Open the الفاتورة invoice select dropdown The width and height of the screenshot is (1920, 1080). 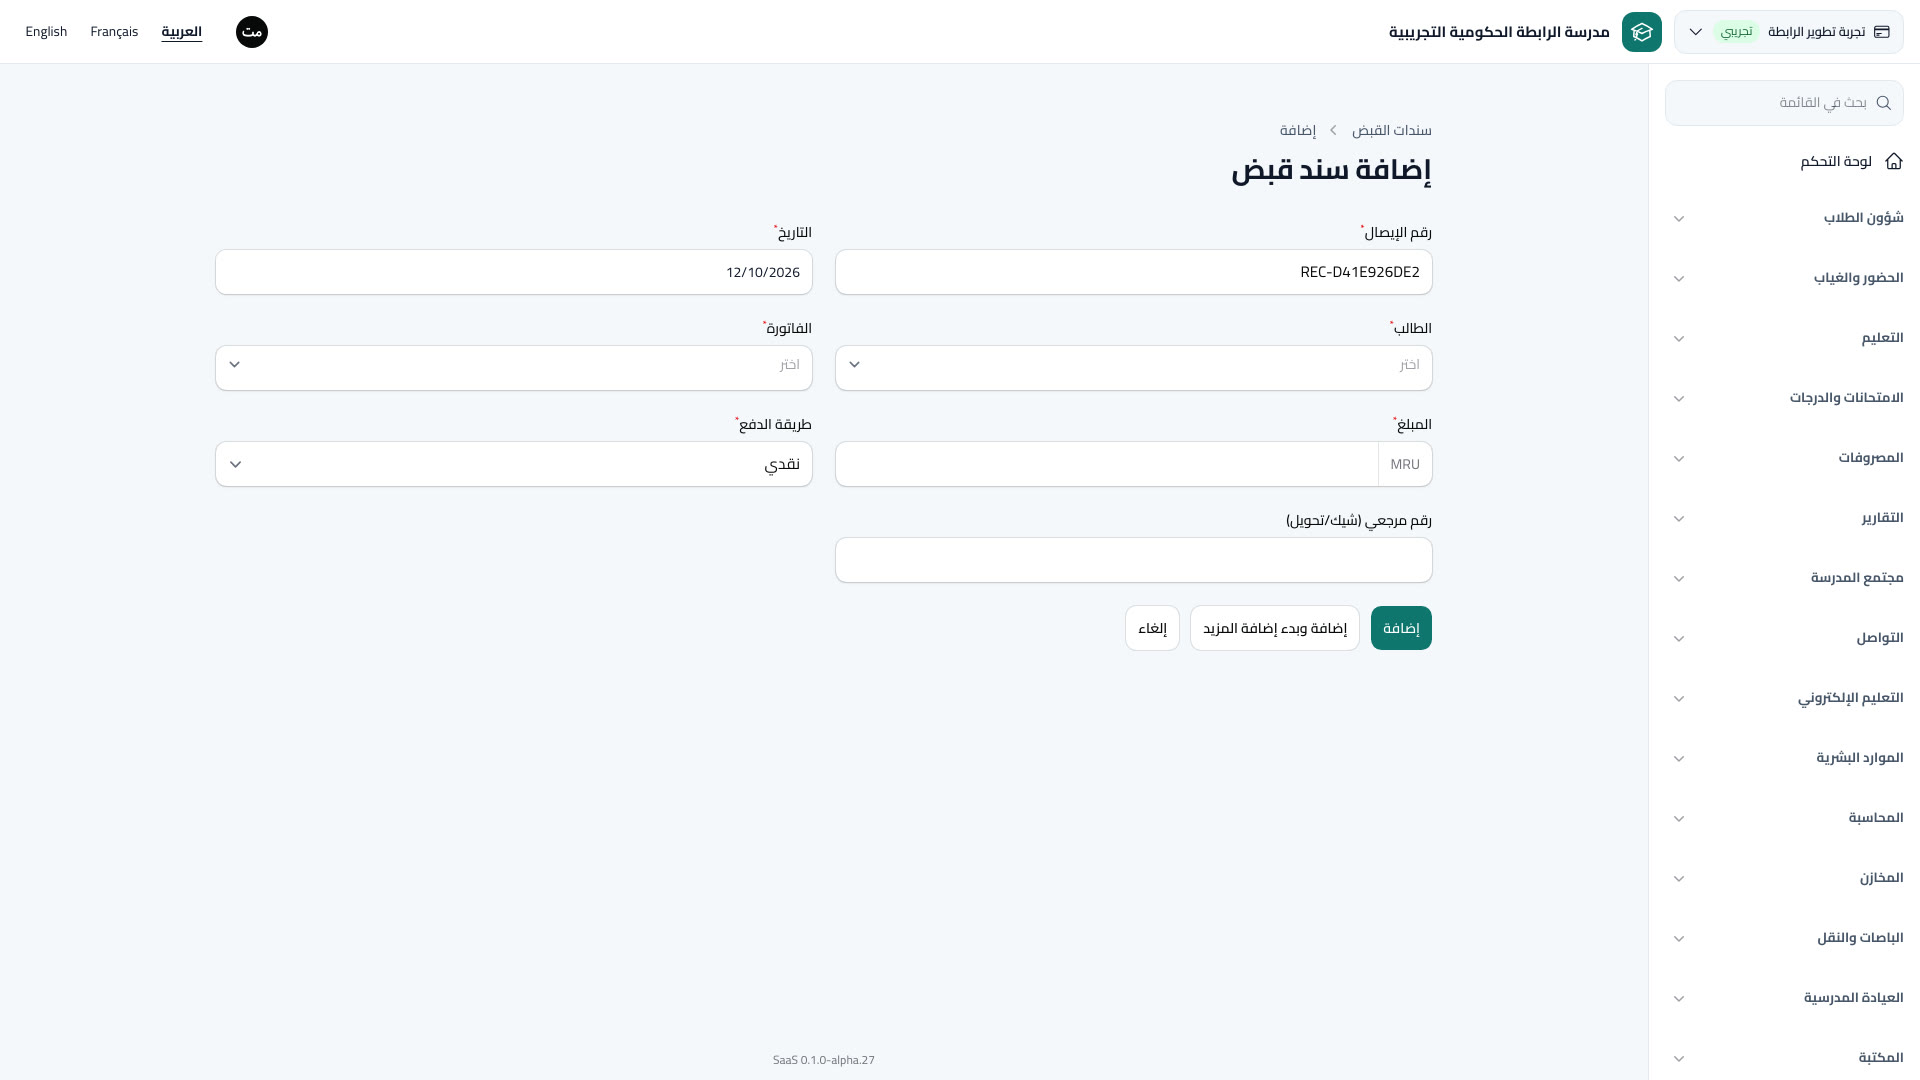point(513,367)
